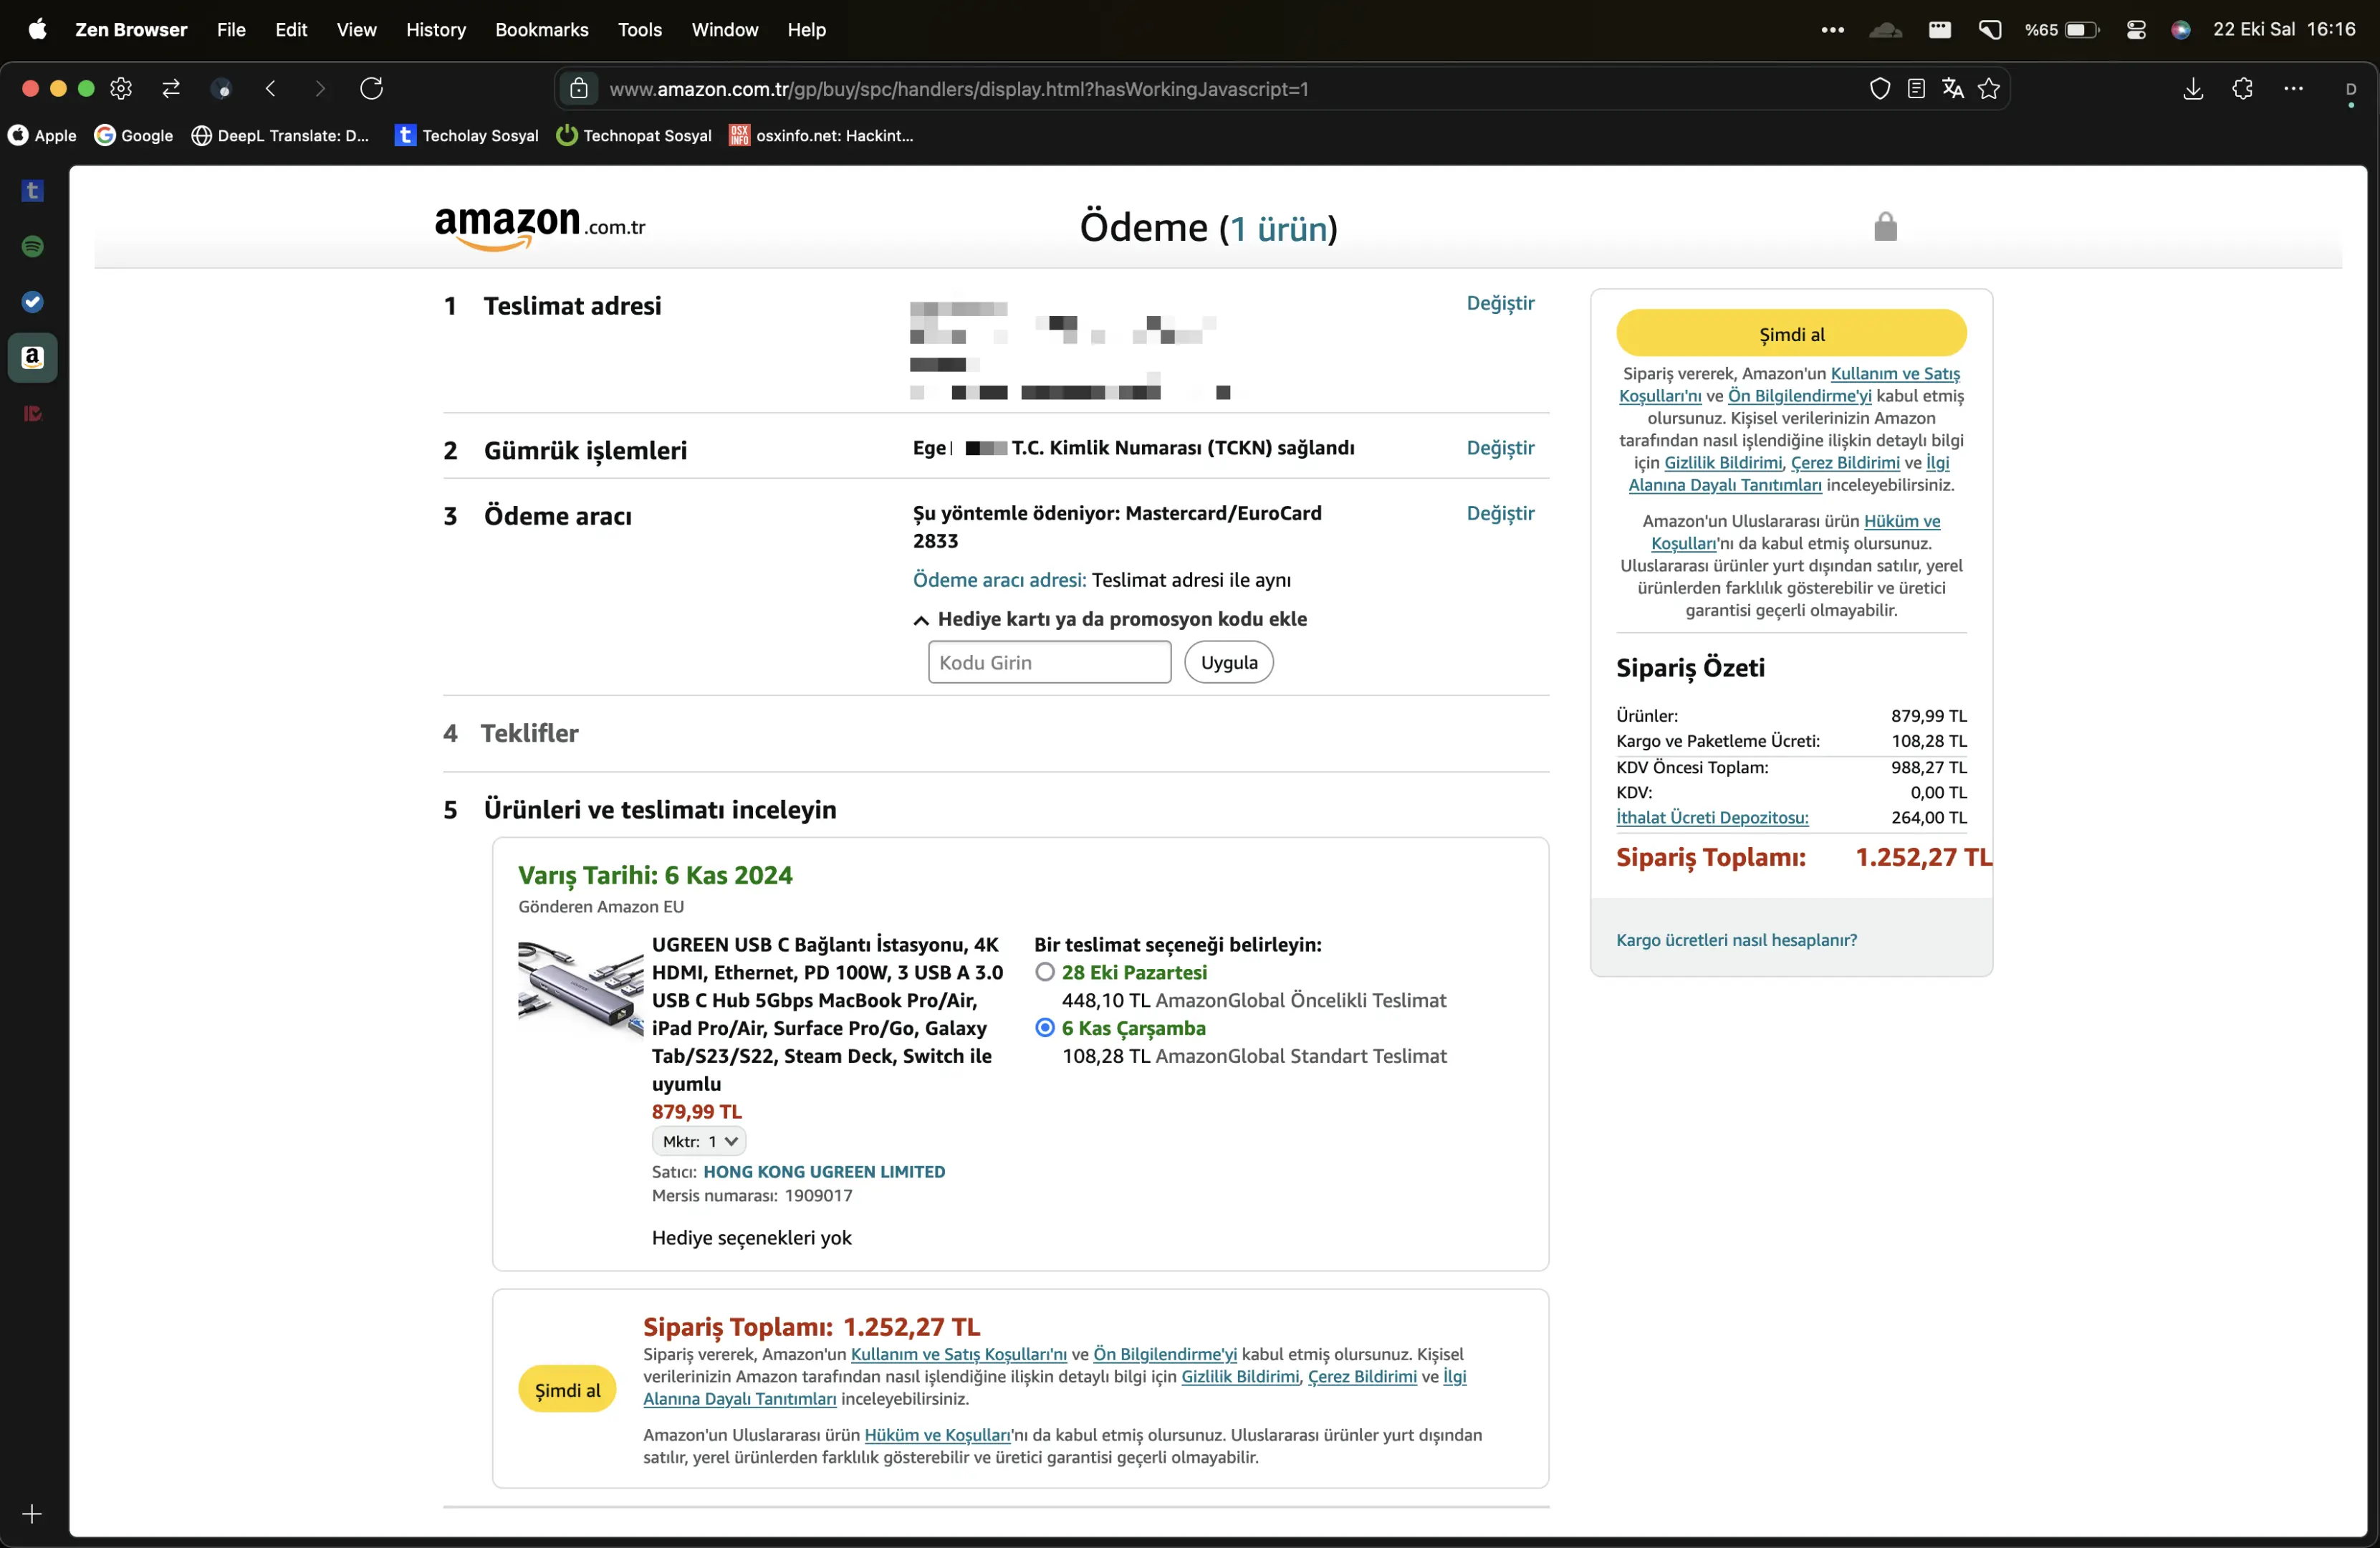This screenshot has width=2380, height=1548.
Task: Click the bottom Şimdi al button
Action: point(567,1389)
